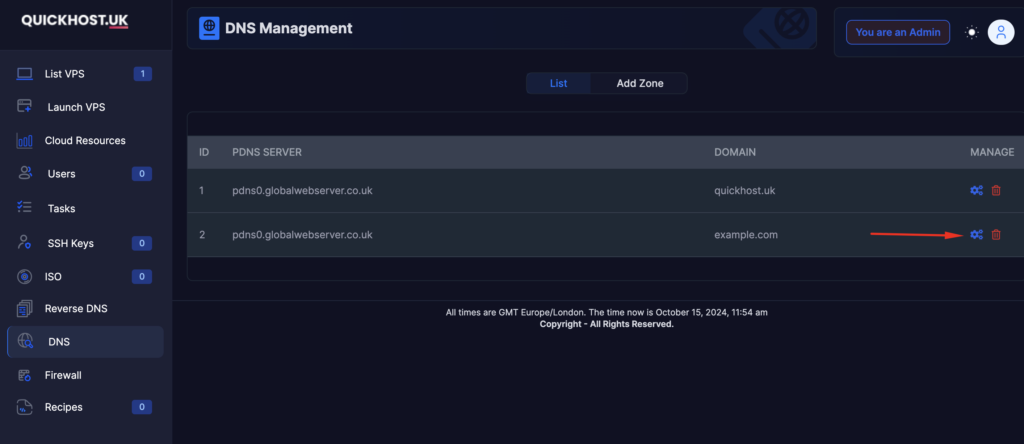Click the SSH Keys icon

(25, 243)
